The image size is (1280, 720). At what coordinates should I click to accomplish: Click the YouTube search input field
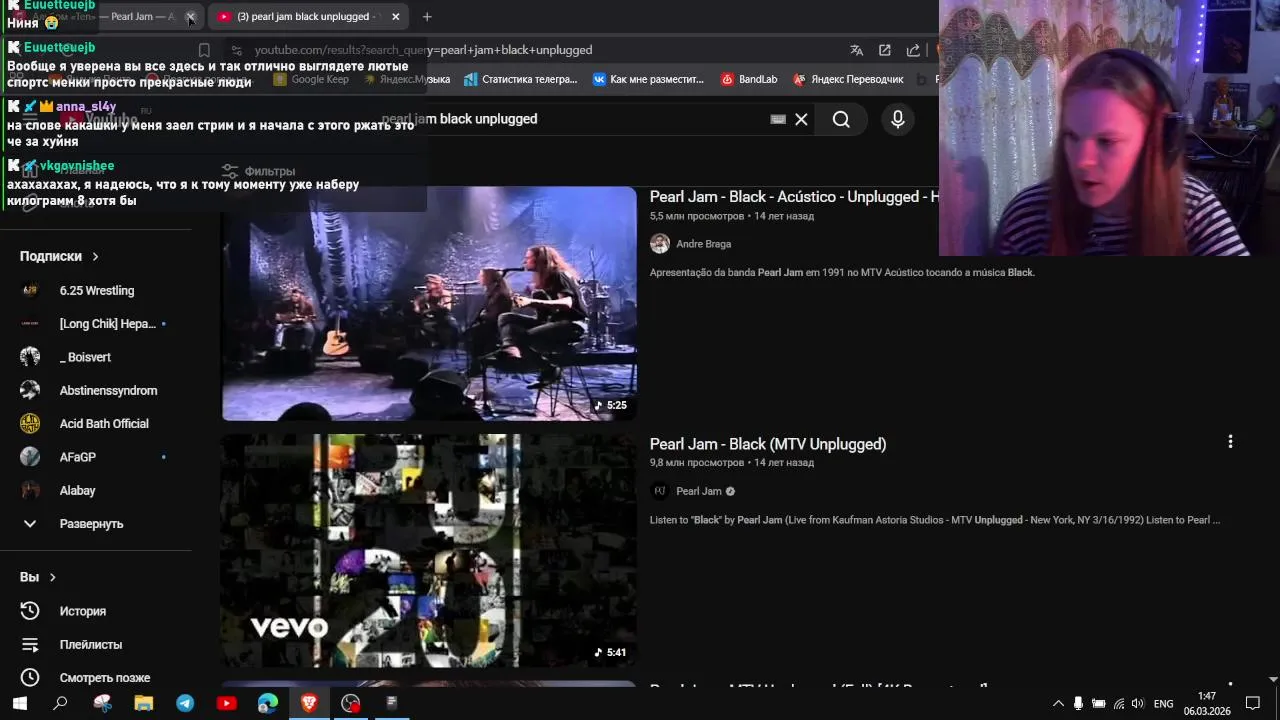point(590,119)
